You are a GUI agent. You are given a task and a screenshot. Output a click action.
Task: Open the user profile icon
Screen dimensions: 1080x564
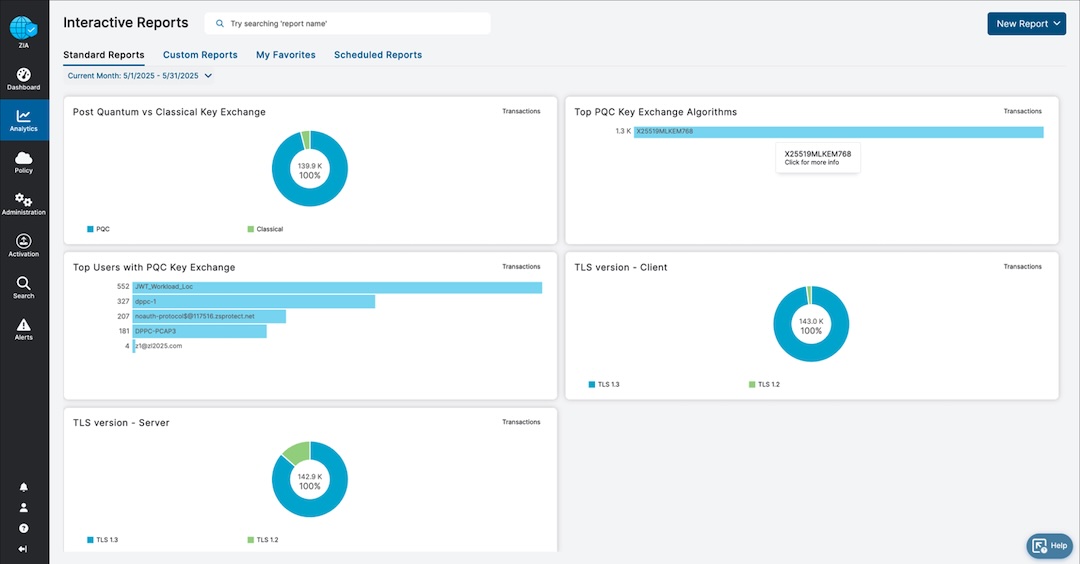pos(24,508)
